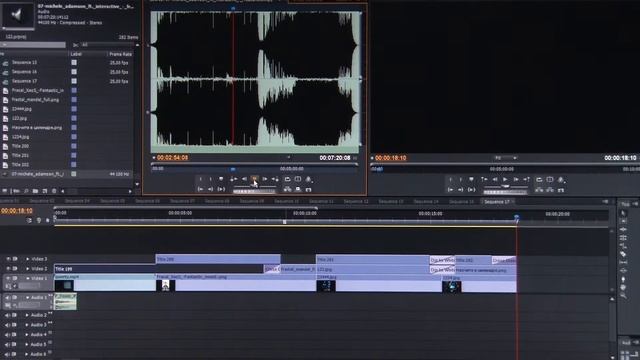The width and height of the screenshot is (640, 360).
Task: Step forward one frame in Source monitor
Action: [x=265, y=179]
